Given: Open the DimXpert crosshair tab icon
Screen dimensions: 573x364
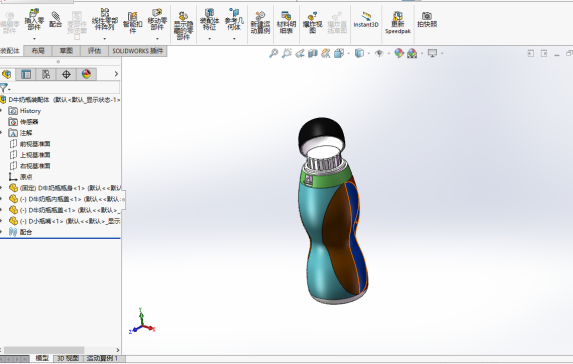Looking at the screenshot, I should click(x=66, y=74).
